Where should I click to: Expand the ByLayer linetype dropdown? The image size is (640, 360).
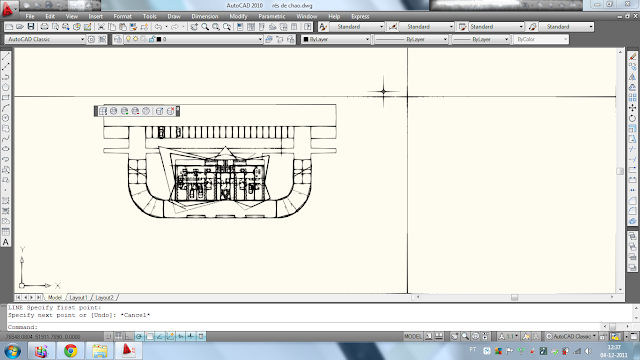tap(411, 39)
